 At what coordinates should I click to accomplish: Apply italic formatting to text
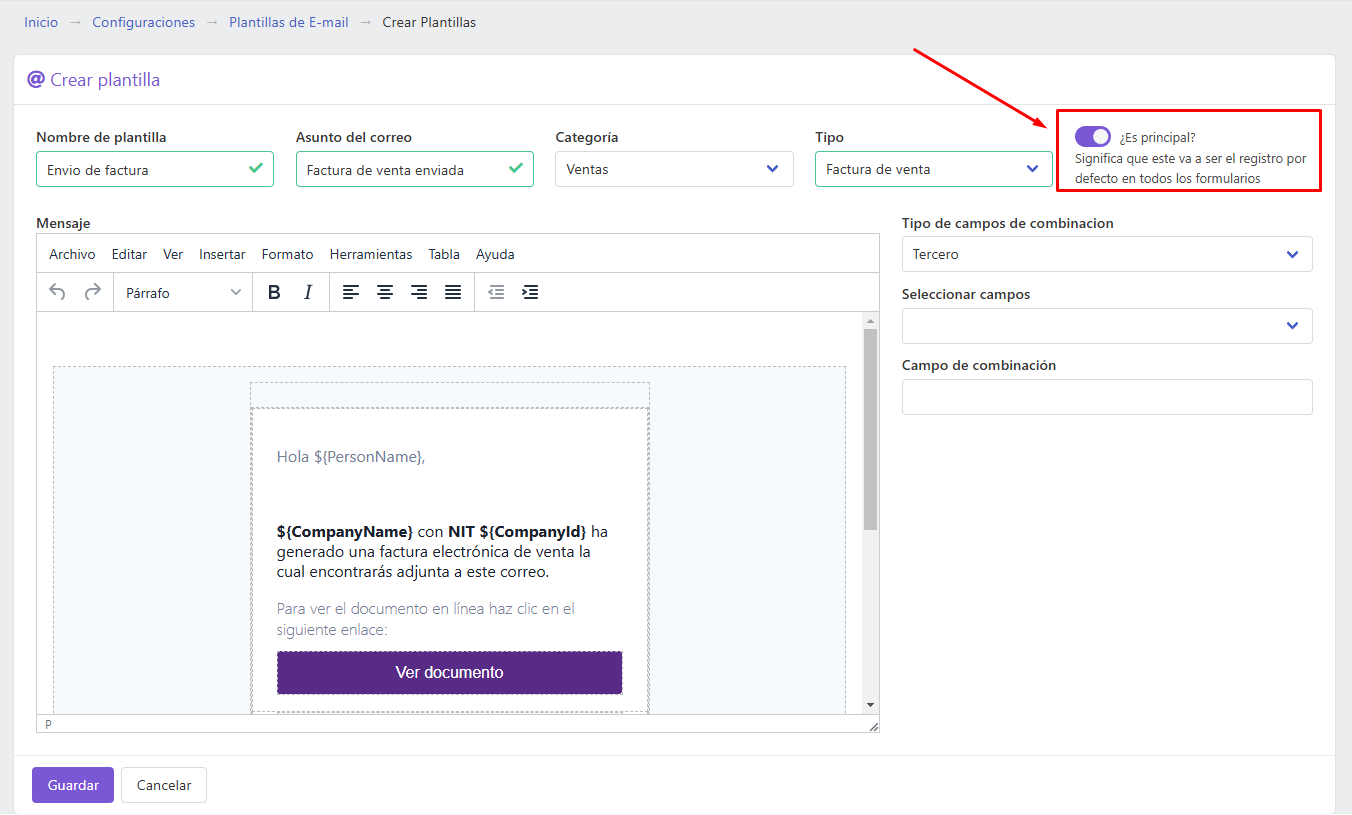click(308, 292)
